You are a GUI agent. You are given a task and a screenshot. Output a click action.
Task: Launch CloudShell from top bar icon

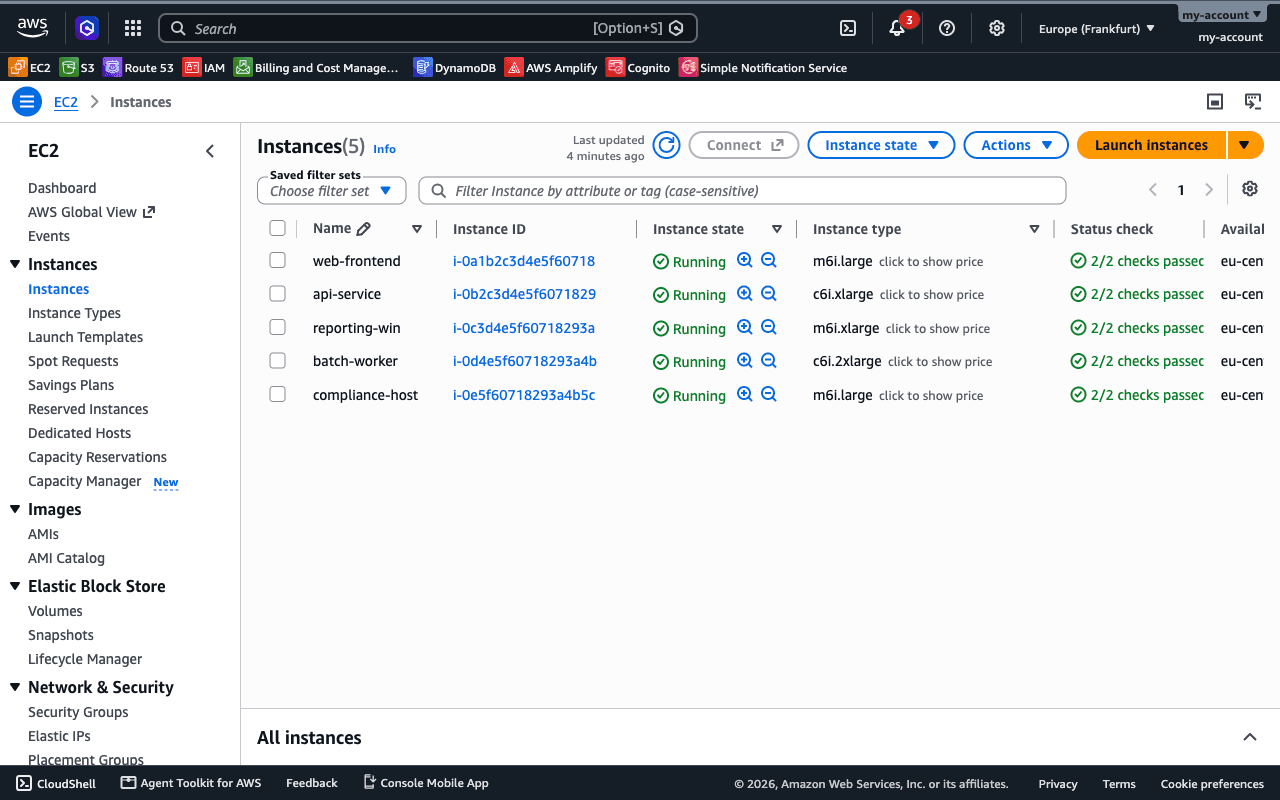(x=847, y=28)
